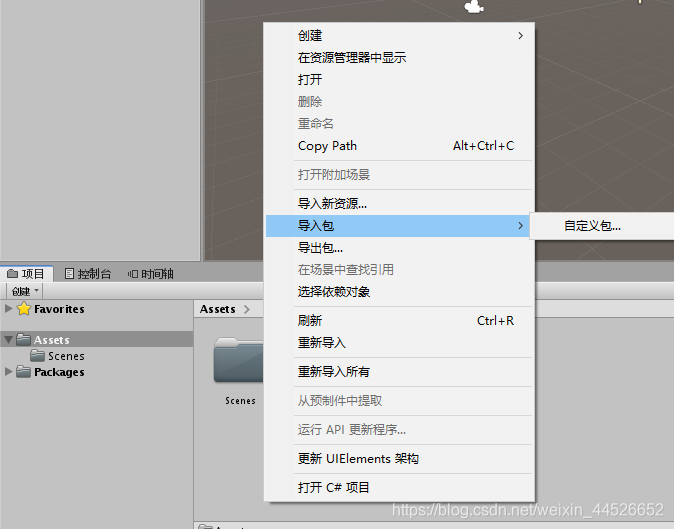
Task: Click submenu arrow beside 创建
Action: tap(521, 36)
